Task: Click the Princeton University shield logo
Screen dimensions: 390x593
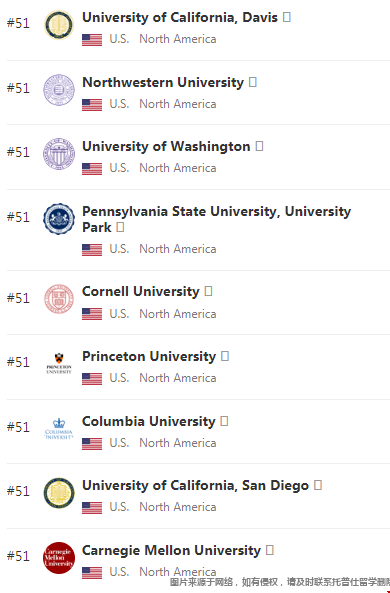Action: pyautogui.click(x=59, y=363)
